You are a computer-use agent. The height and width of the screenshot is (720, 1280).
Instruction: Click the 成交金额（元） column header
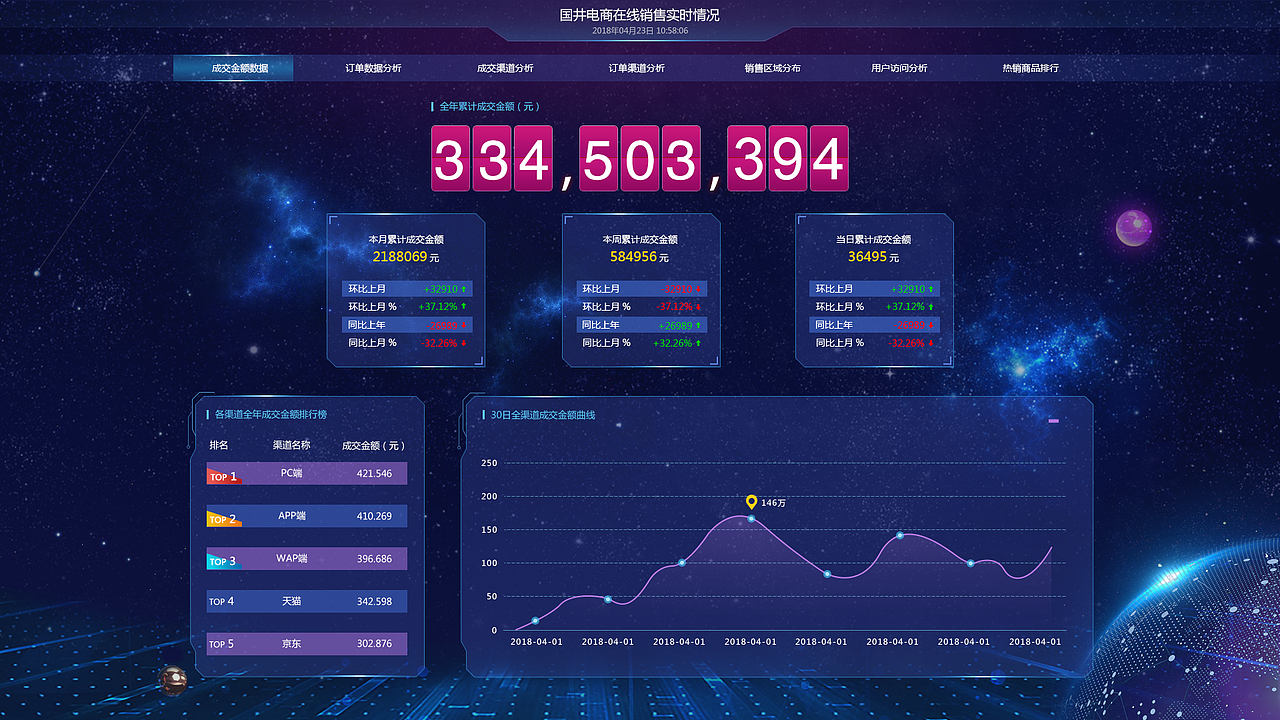click(x=374, y=445)
